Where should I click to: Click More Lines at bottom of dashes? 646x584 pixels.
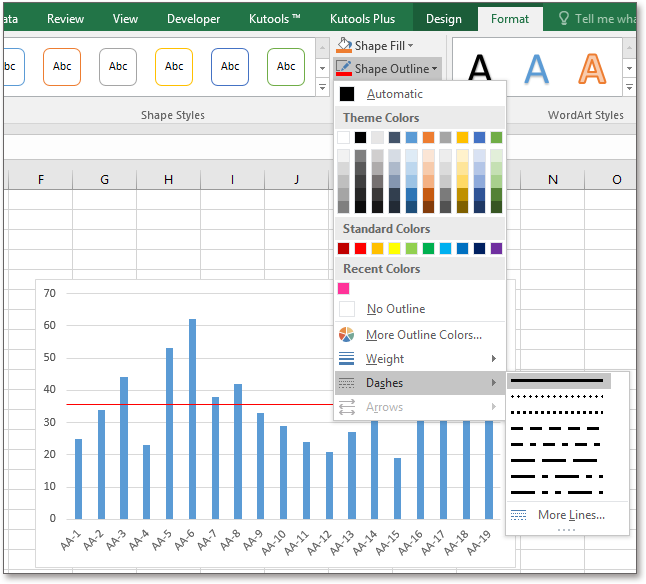[x=570, y=515]
